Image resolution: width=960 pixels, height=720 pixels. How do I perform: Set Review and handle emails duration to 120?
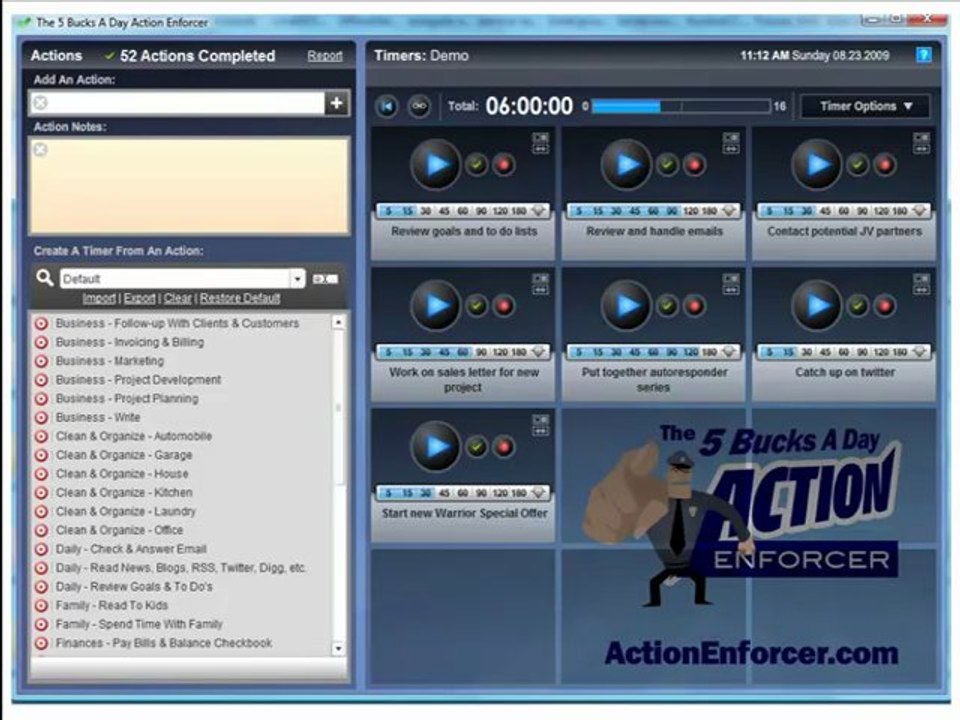tap(691, 211)
